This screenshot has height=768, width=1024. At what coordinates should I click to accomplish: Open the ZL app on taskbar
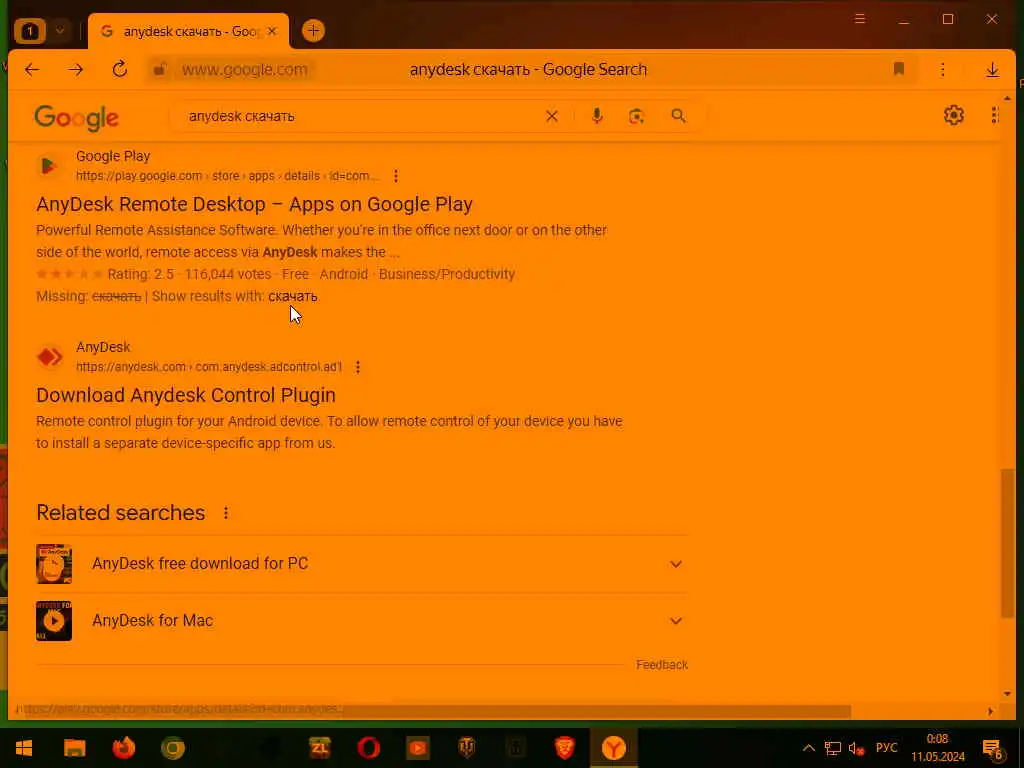point(319,748)
